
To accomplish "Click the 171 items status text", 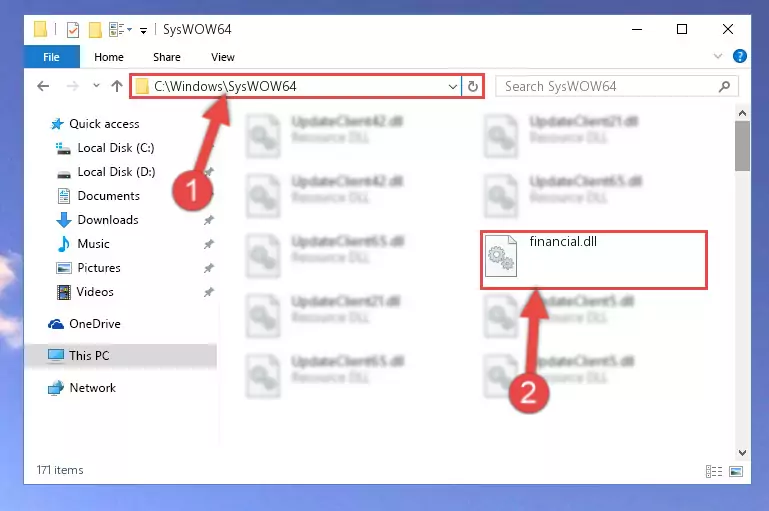I will point(60,470).
